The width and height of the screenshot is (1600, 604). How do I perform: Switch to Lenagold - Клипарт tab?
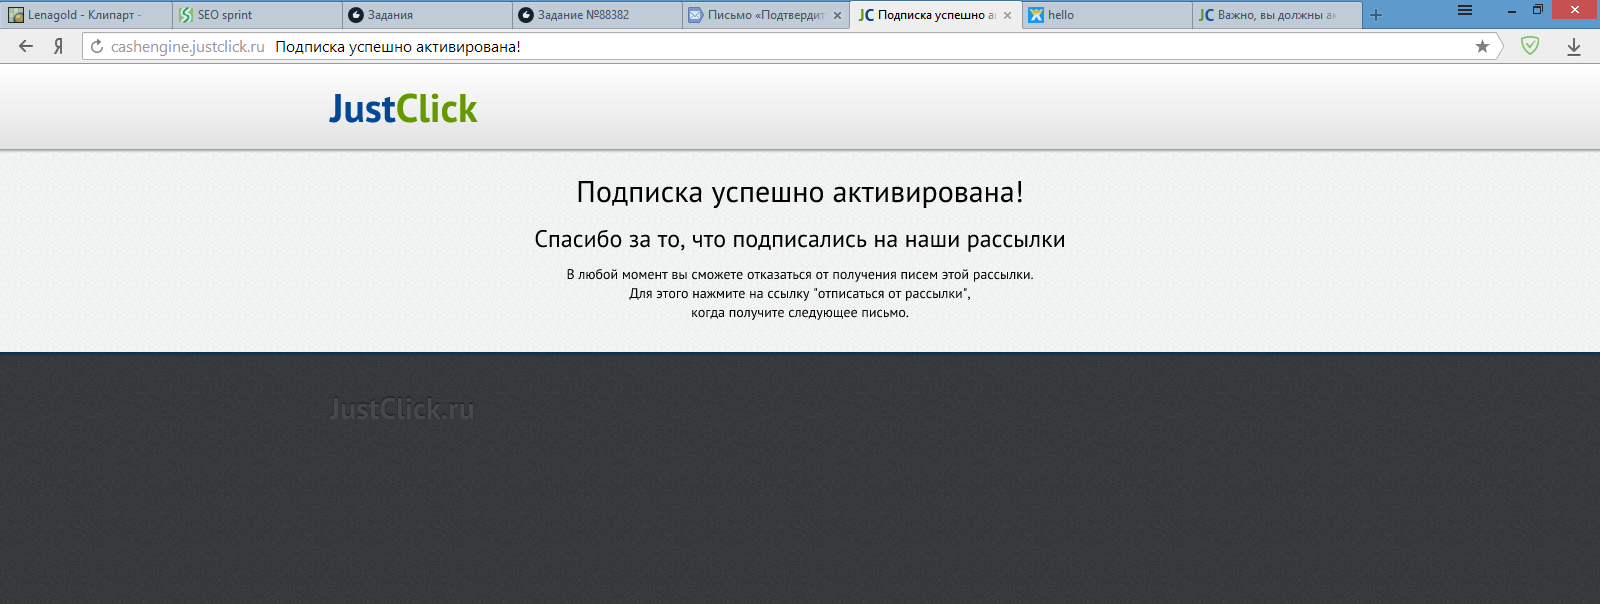click(86, 15)
